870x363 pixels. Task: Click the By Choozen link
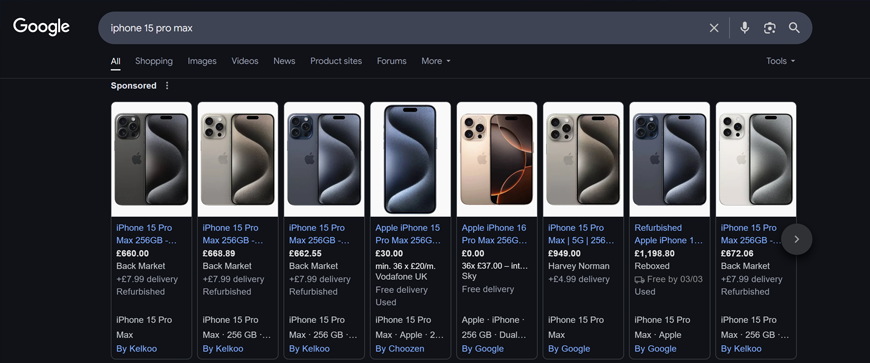(399, 349)
